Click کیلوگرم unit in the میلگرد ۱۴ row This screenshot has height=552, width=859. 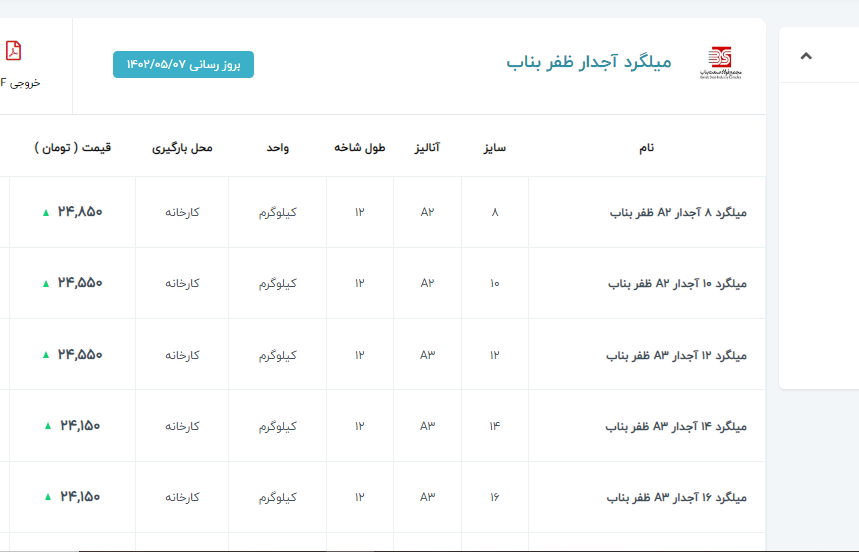278,426
